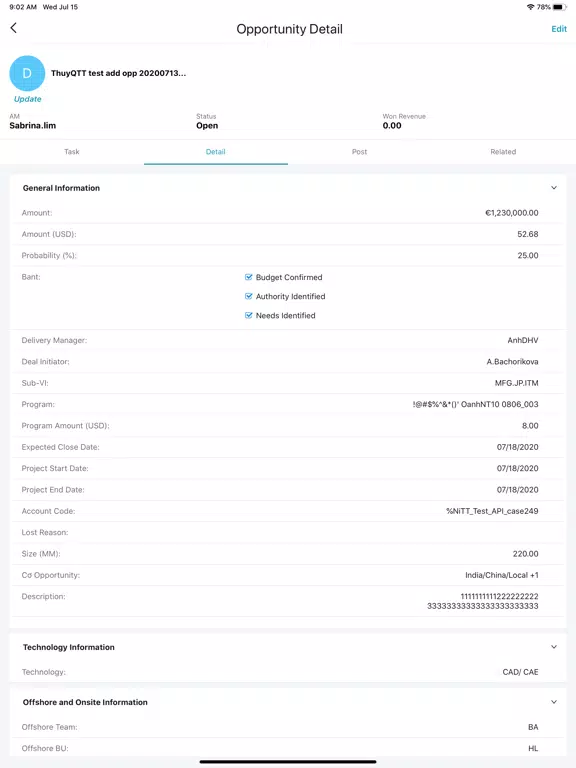Tap Size (MM) value 220.00
The height and width of the screenshot is (768, 576).
(x=526, y=554)
